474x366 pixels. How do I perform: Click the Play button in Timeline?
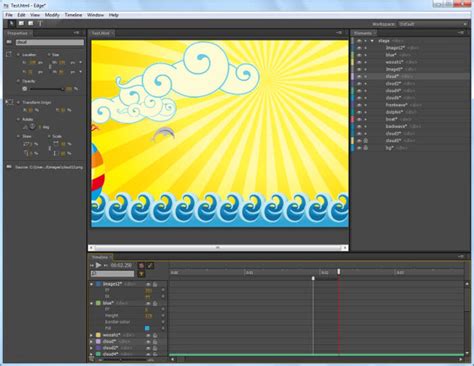(98, 265)
